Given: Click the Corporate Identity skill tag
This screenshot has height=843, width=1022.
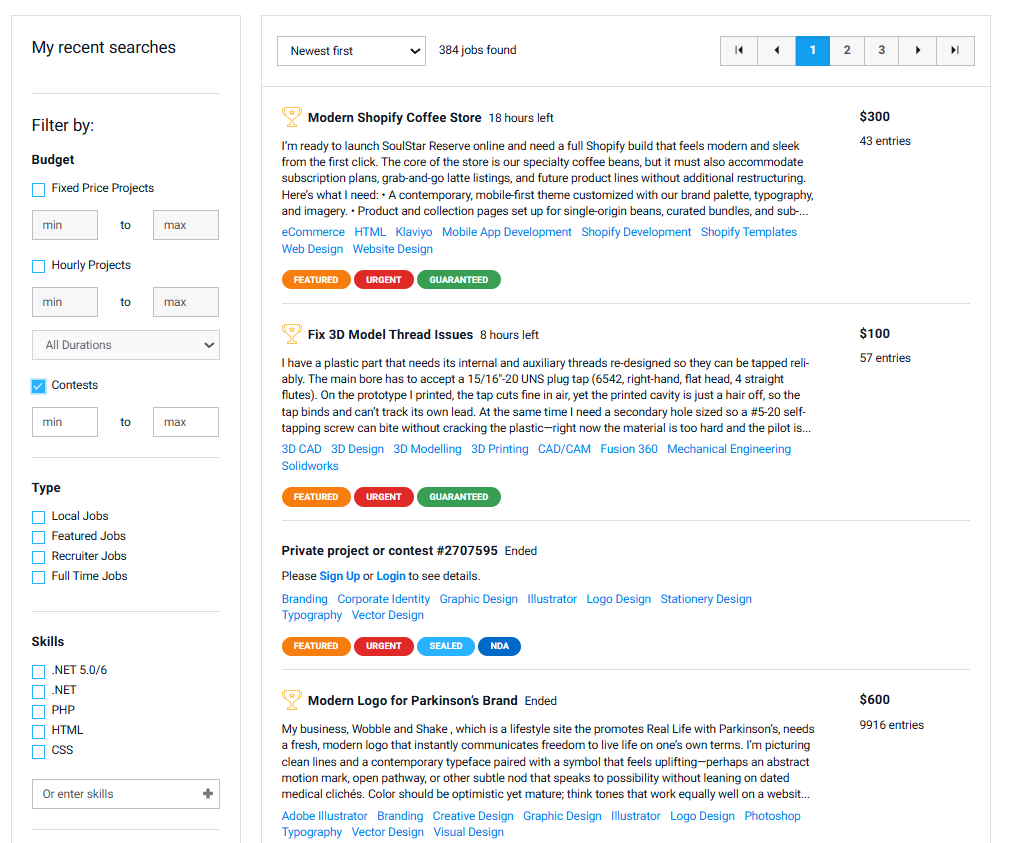Looking at the screenshot, I should tap(383, 599).
